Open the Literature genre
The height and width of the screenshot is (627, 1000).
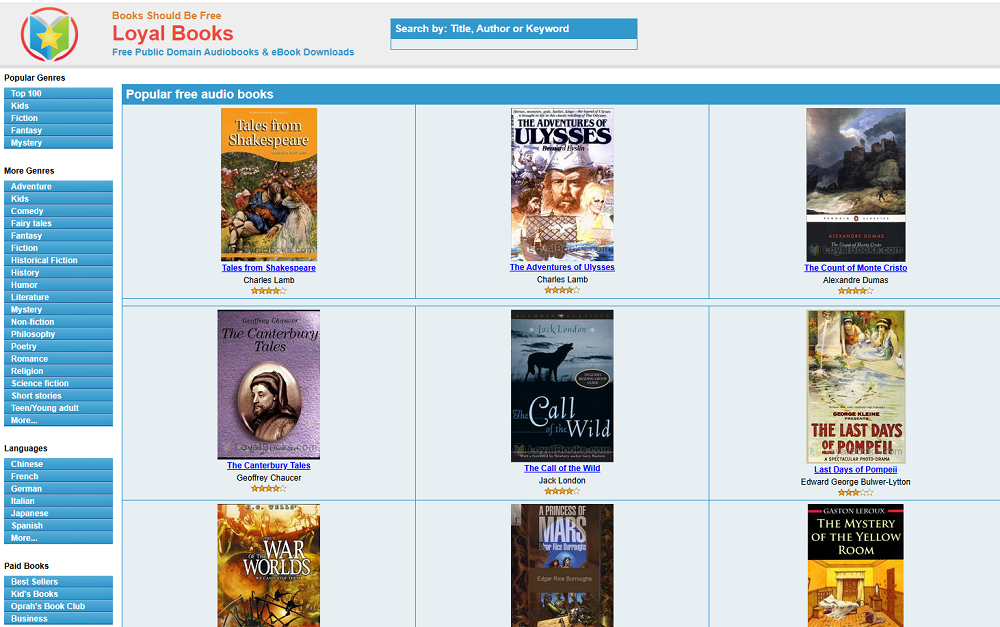click(x=58, y=297)
